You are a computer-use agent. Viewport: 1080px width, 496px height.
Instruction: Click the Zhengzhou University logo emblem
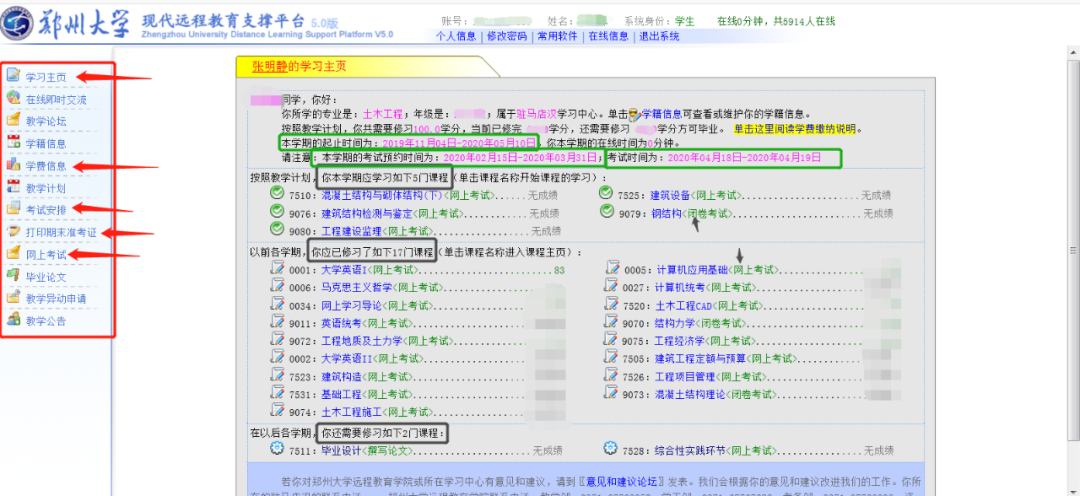(16, 25)
